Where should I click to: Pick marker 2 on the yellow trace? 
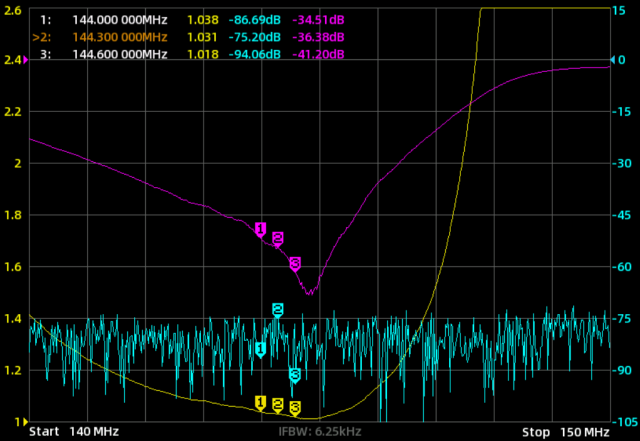[x=278, y=405]
